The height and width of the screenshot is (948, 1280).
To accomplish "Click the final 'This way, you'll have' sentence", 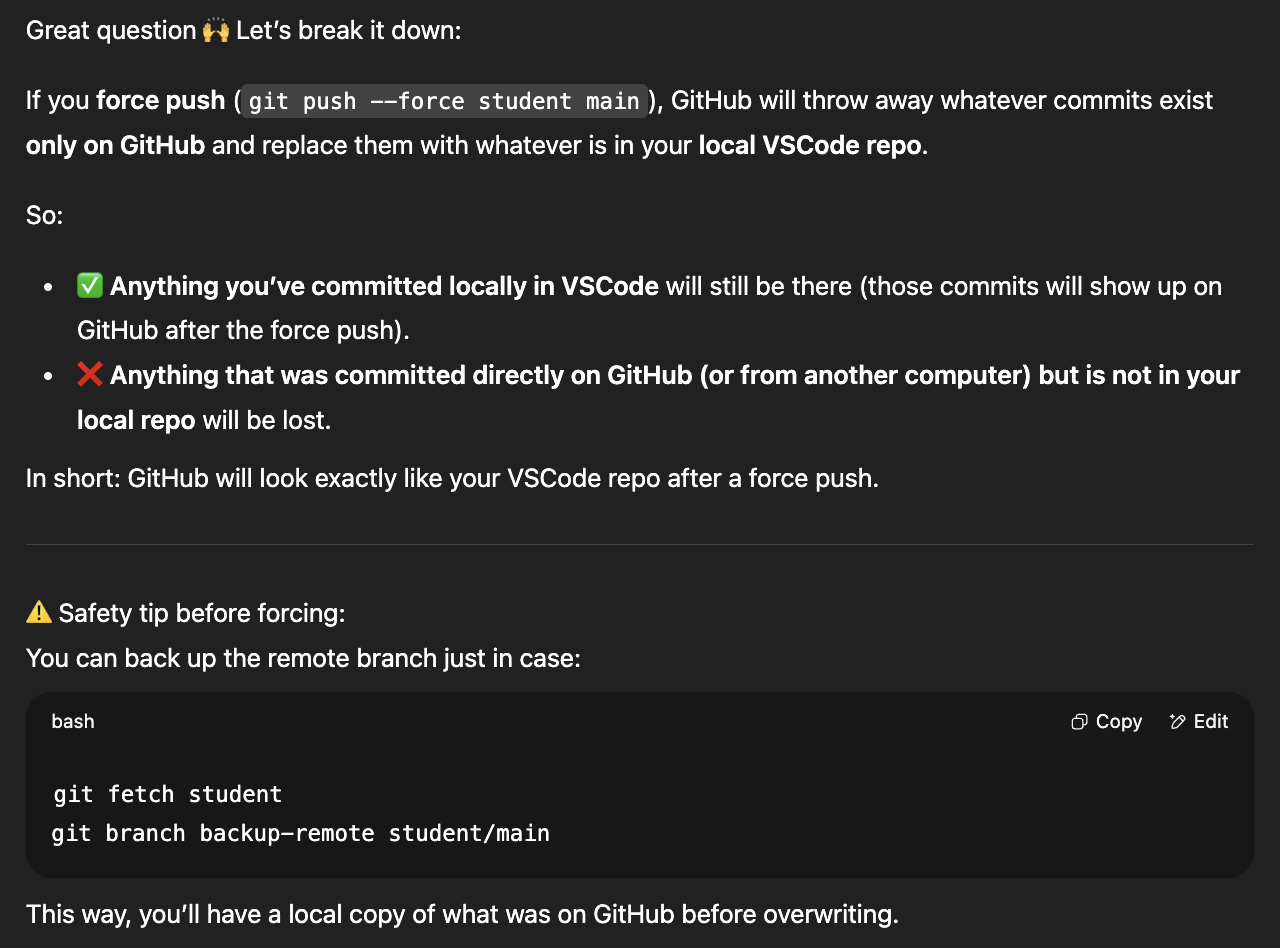I will (x=462, y=915).
